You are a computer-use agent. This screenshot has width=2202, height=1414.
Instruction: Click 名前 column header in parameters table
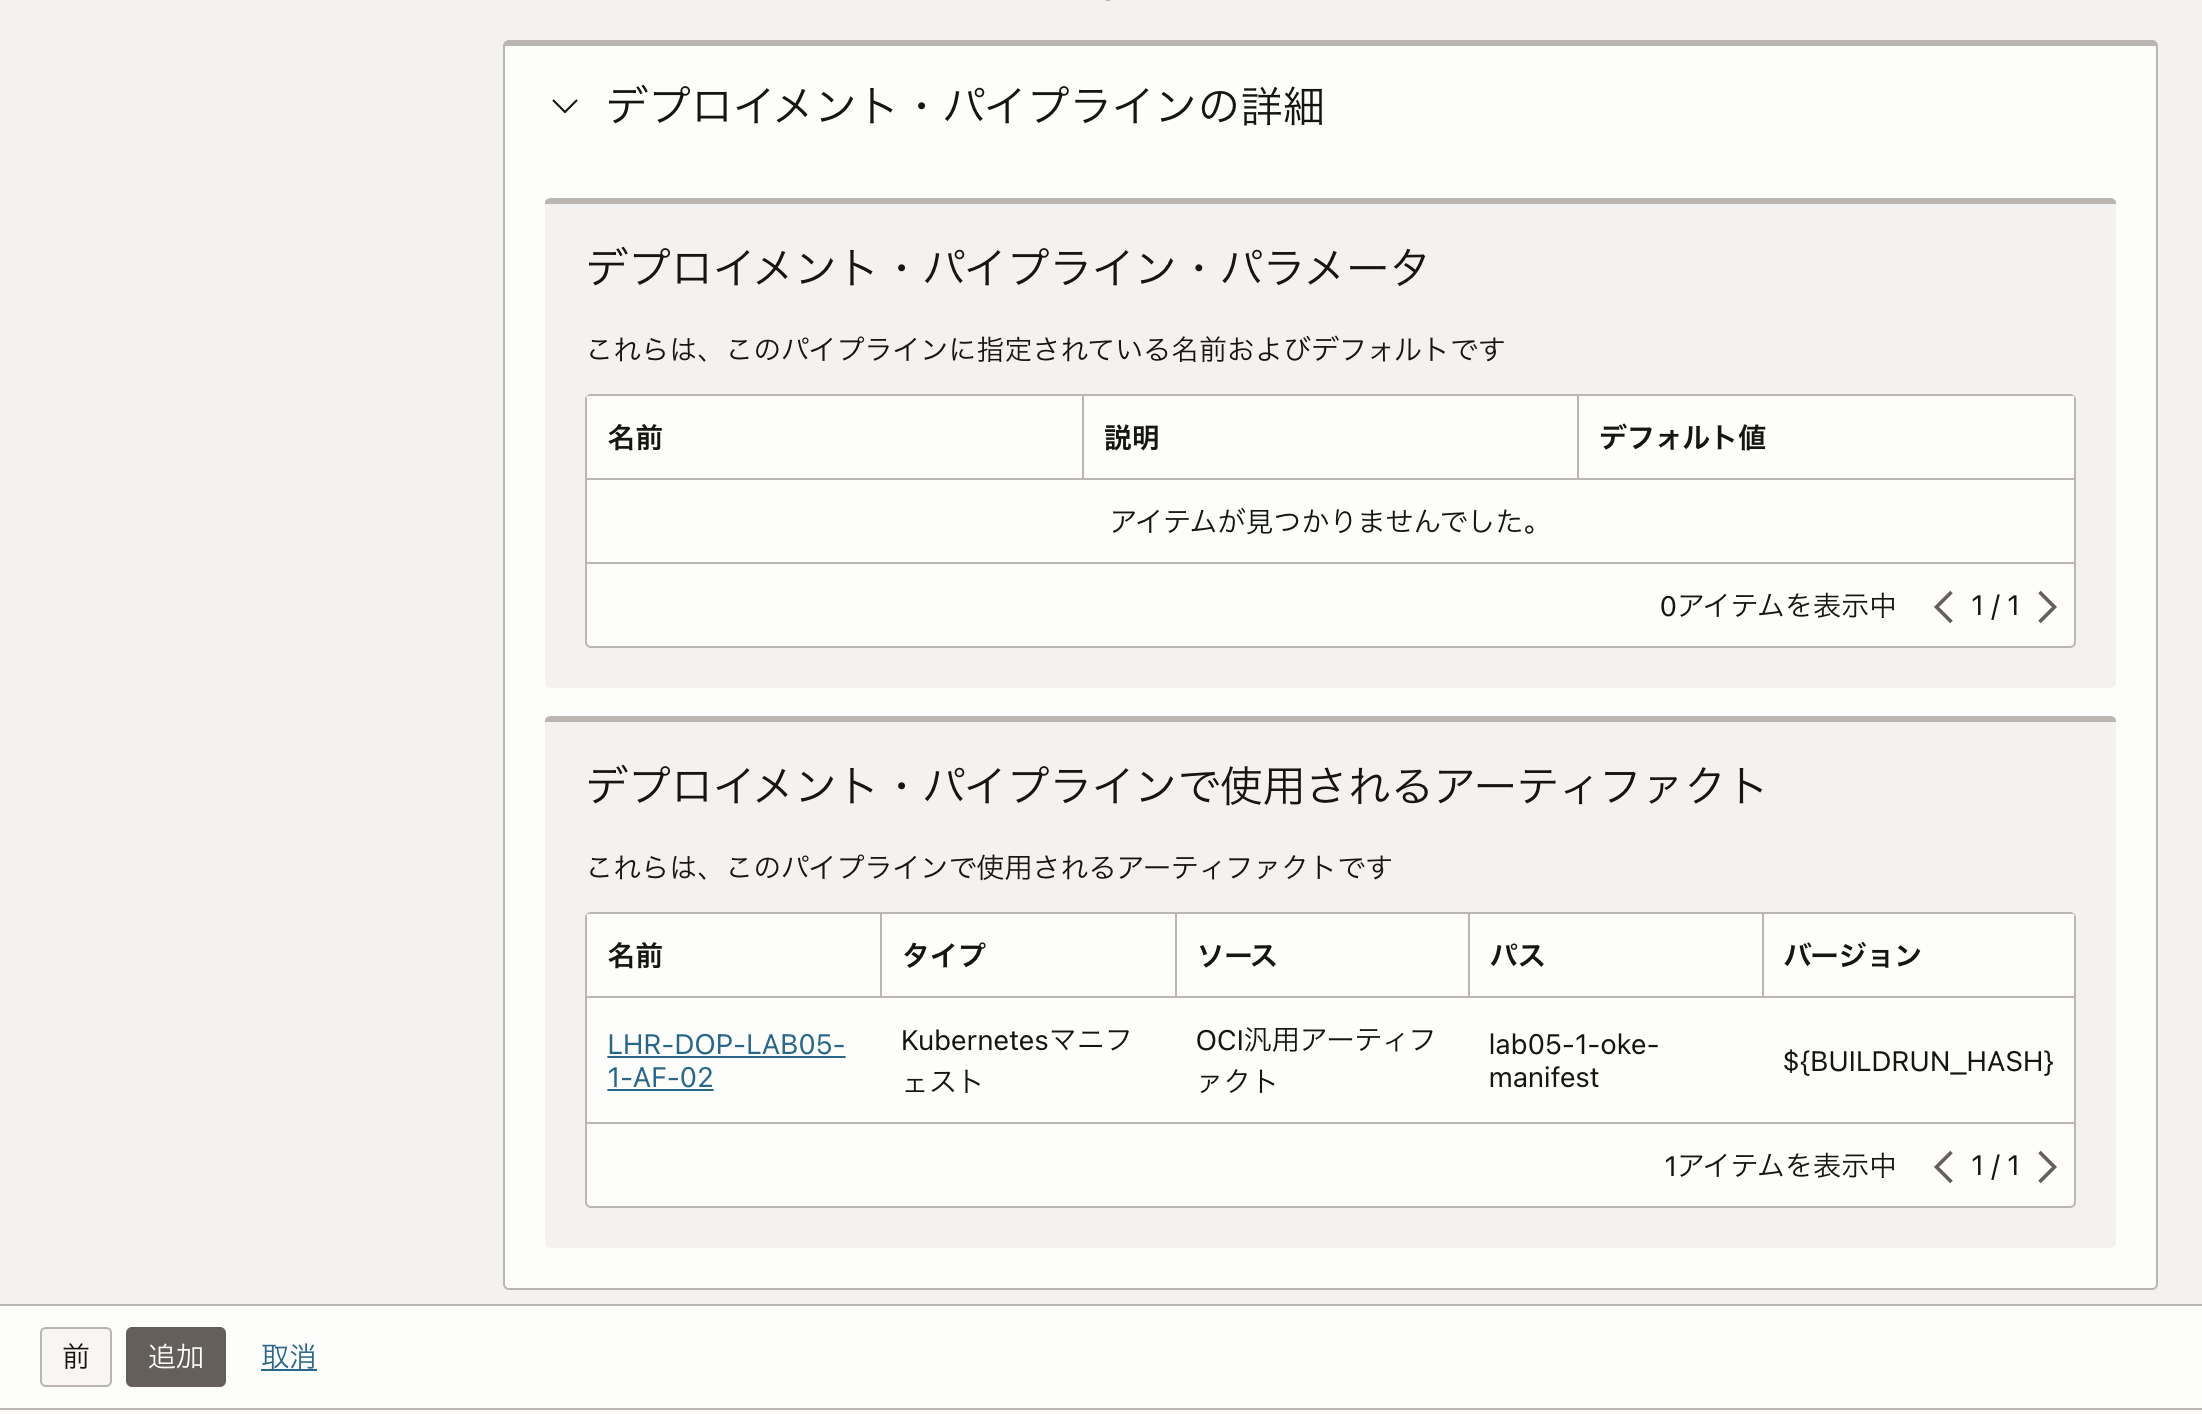(635, 438)
